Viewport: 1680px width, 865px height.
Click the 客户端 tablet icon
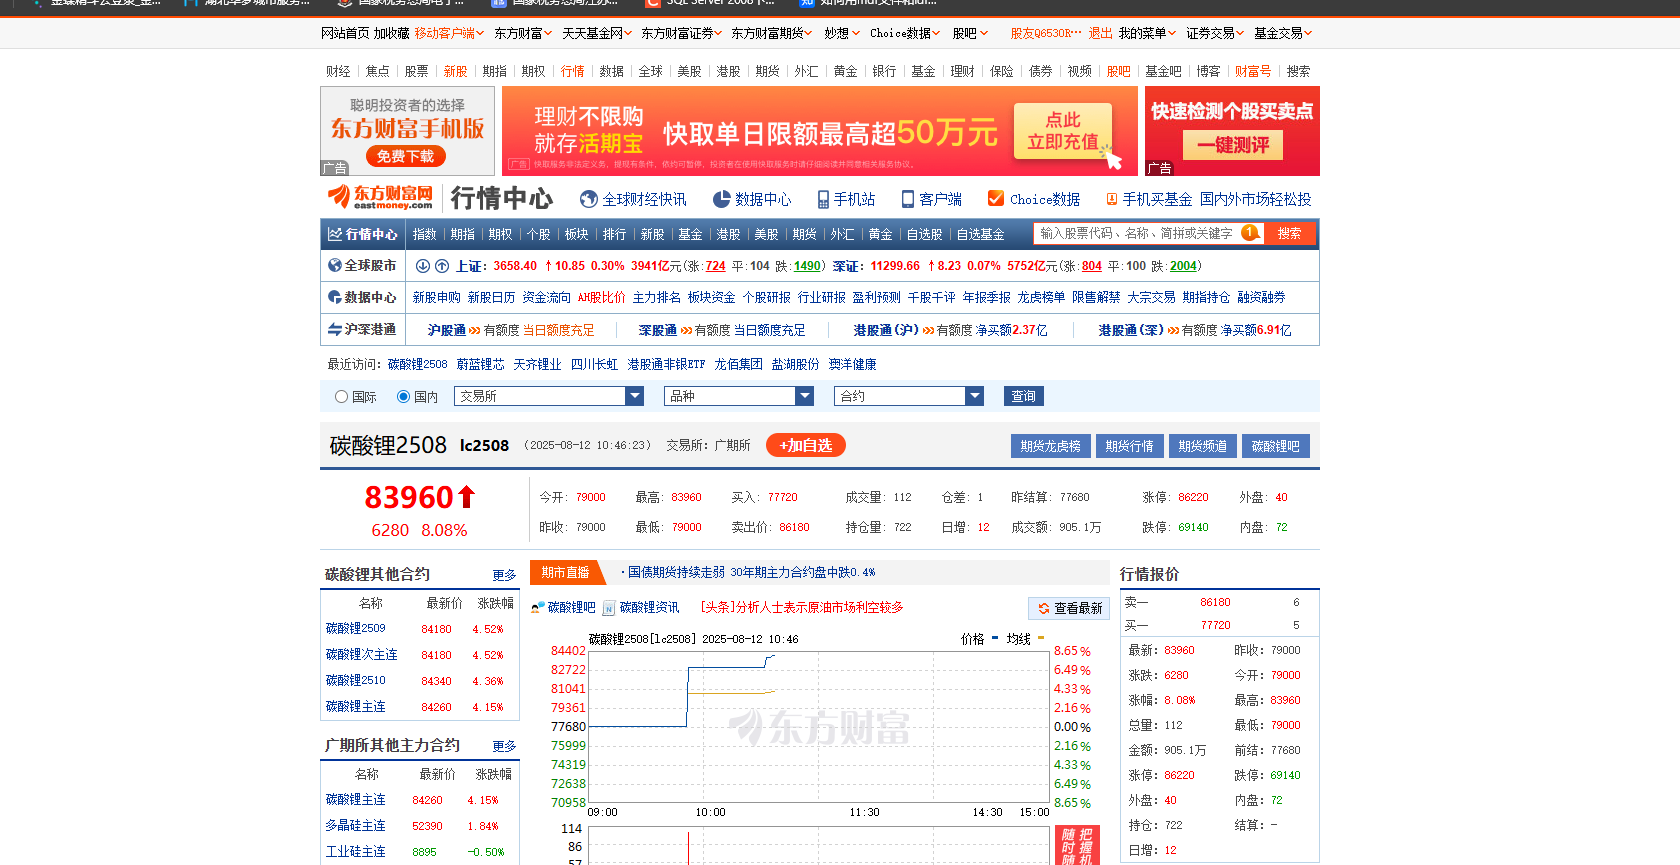(x=908, y=199)
